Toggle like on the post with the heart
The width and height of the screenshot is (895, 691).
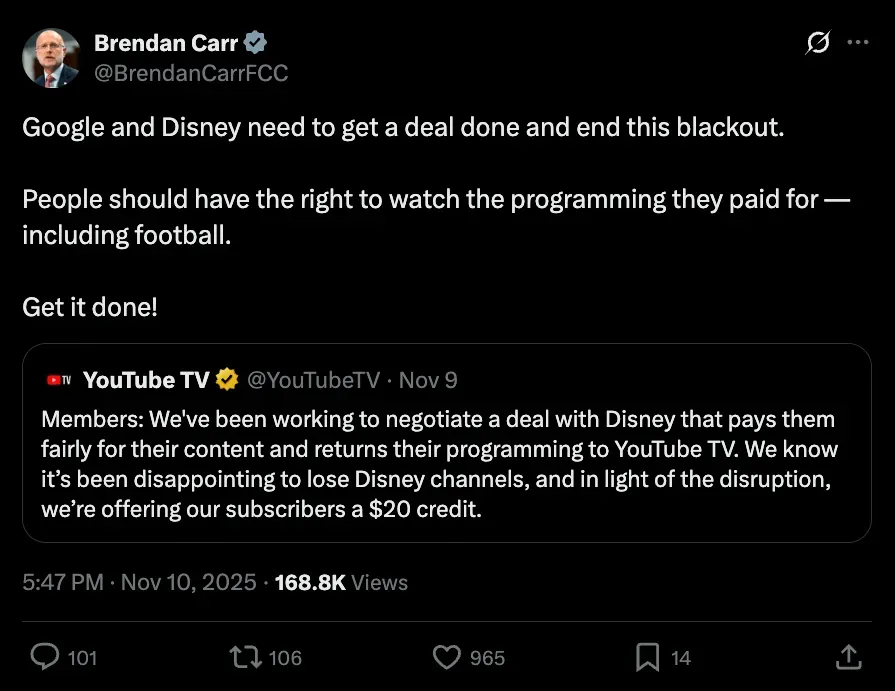(446, 657)
